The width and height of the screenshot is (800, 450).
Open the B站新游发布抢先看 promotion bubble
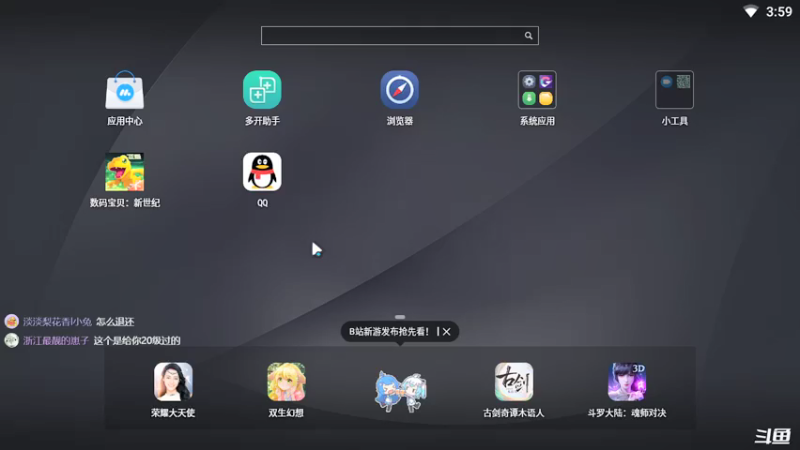pyautogui.click(x=389, y=332)
